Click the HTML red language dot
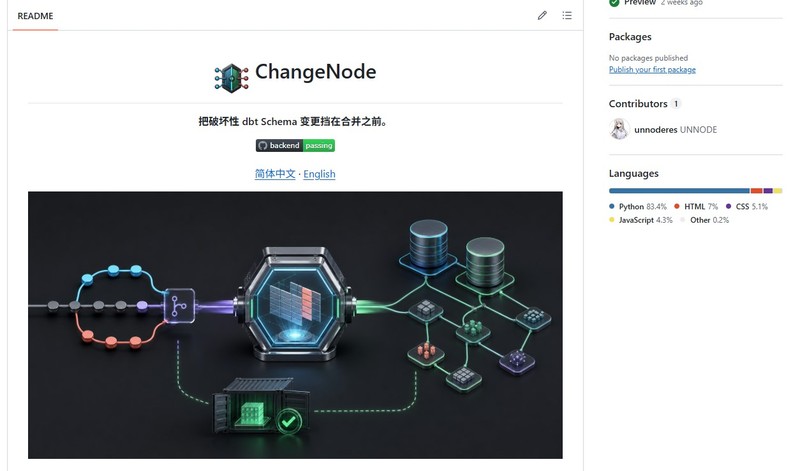Viewport: 800px width, 471px height. pyautogui.click(x=677, y=206)
